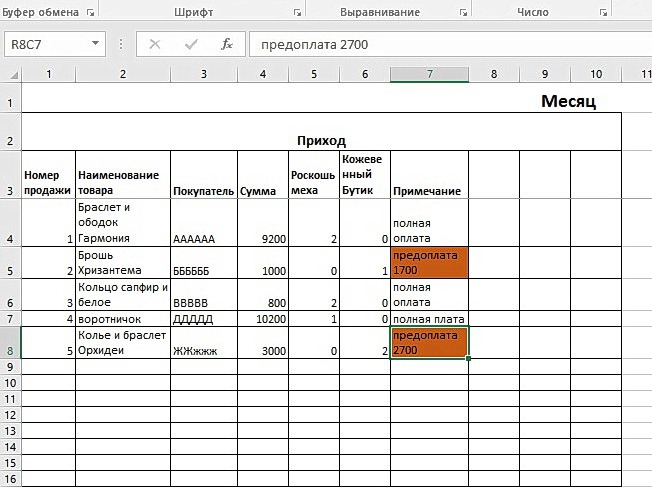Select column header 3

[x=204, y=74]
